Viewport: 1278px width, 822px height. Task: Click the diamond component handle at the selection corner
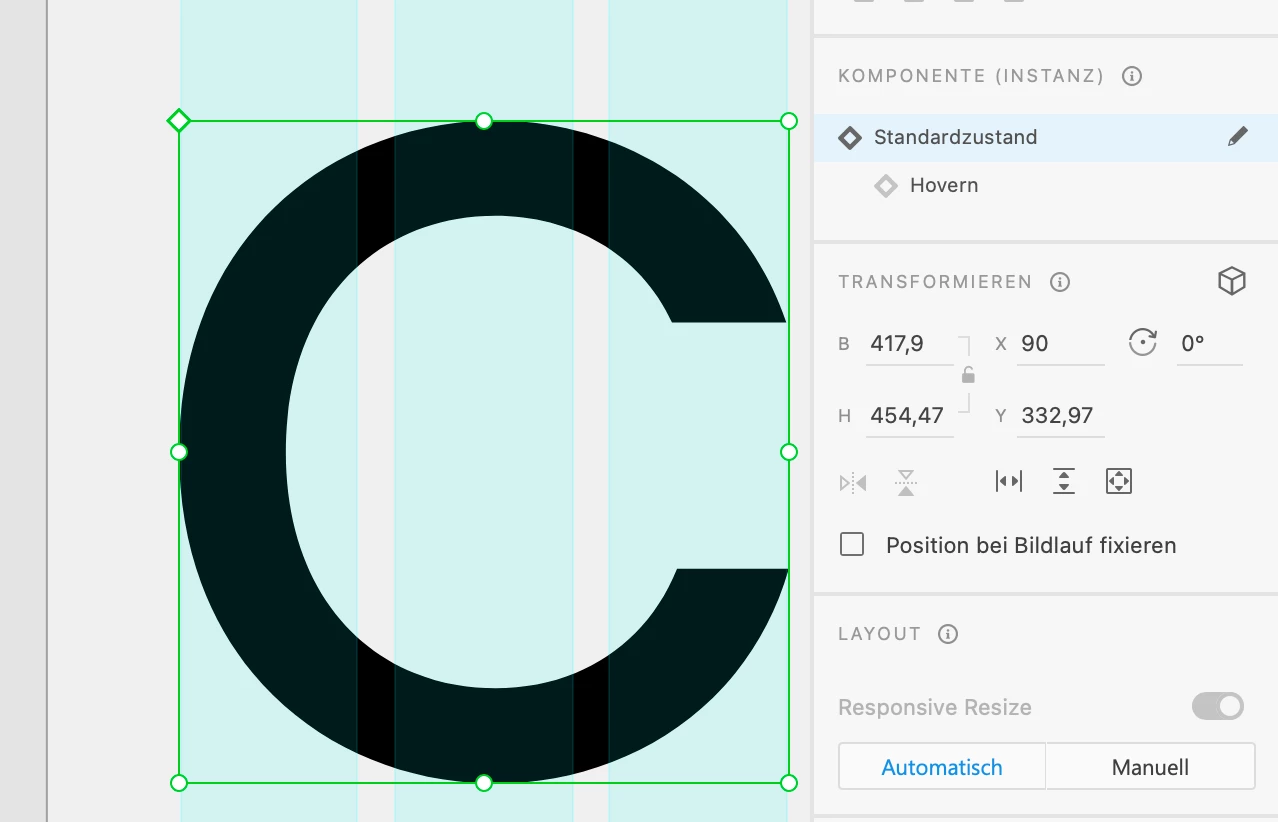tap(178, 121)
